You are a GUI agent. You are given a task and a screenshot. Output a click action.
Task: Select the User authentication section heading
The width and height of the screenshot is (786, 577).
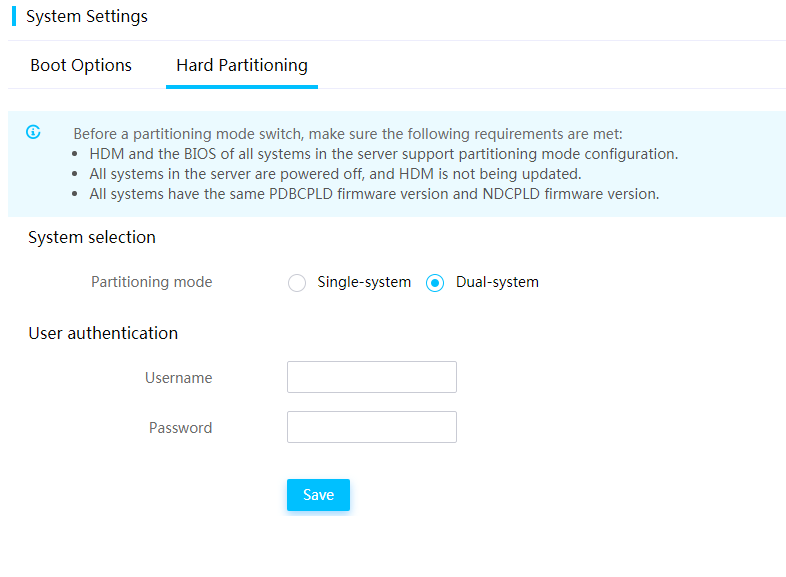[103, 333]
